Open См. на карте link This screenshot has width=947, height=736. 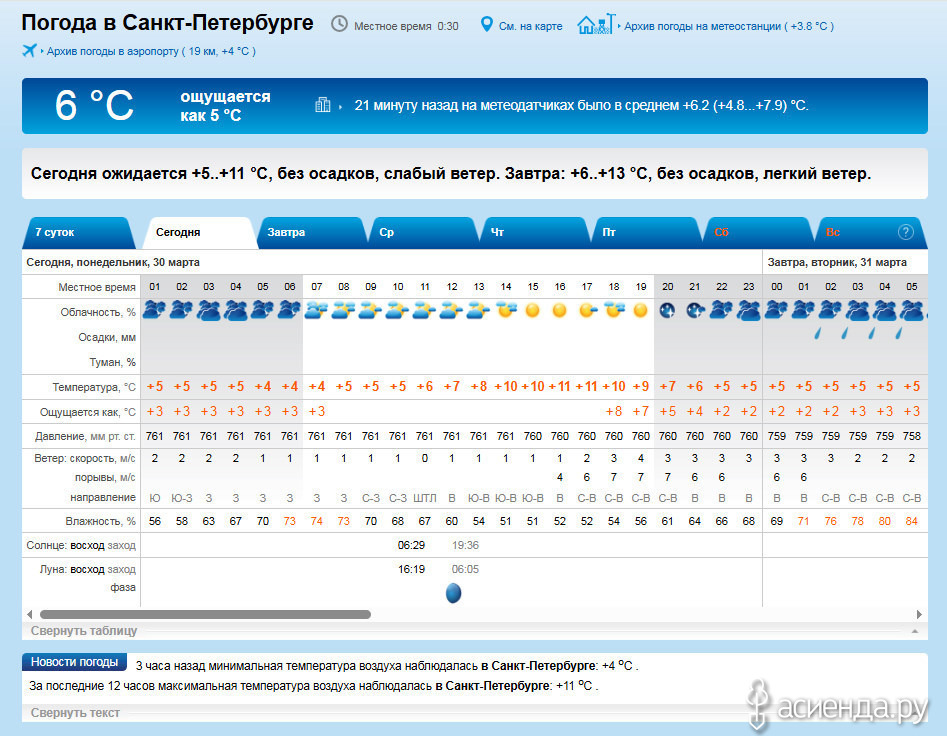[530, 26]
